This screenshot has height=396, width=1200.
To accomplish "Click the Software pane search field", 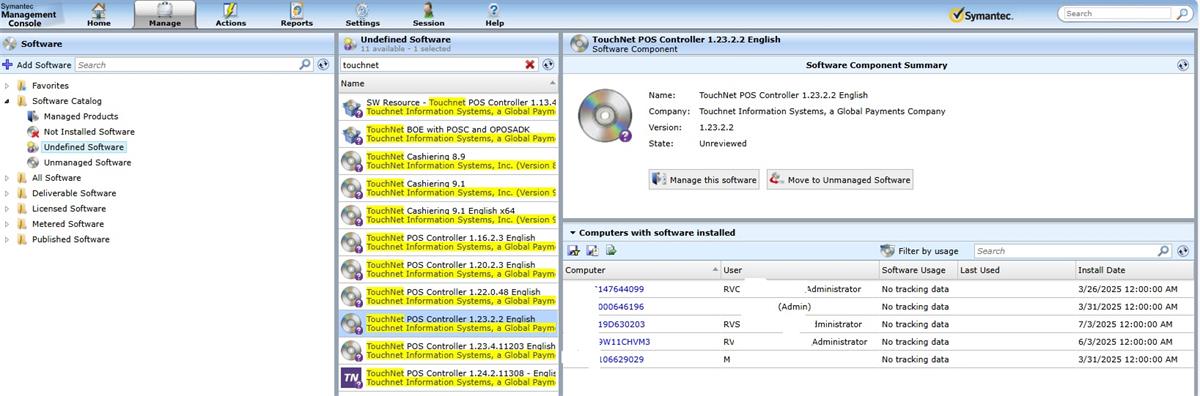I will click(187, 64).
